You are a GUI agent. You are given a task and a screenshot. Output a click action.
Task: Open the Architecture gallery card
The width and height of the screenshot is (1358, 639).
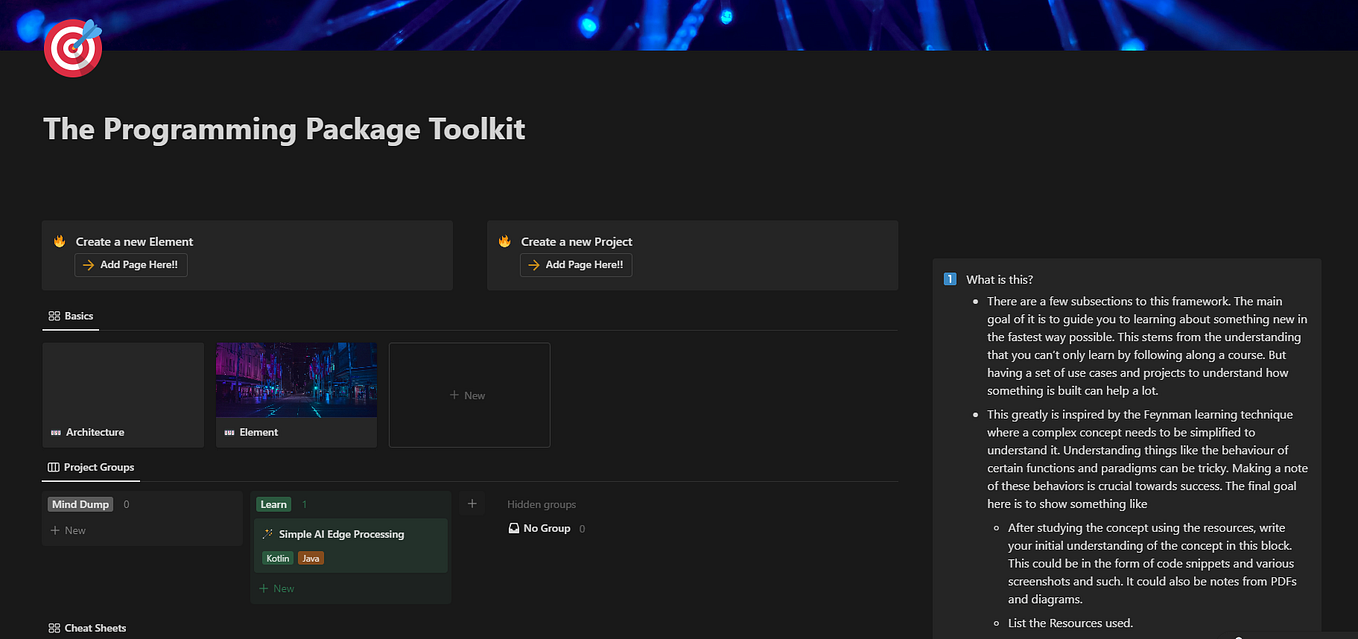(x=123, y=395)
